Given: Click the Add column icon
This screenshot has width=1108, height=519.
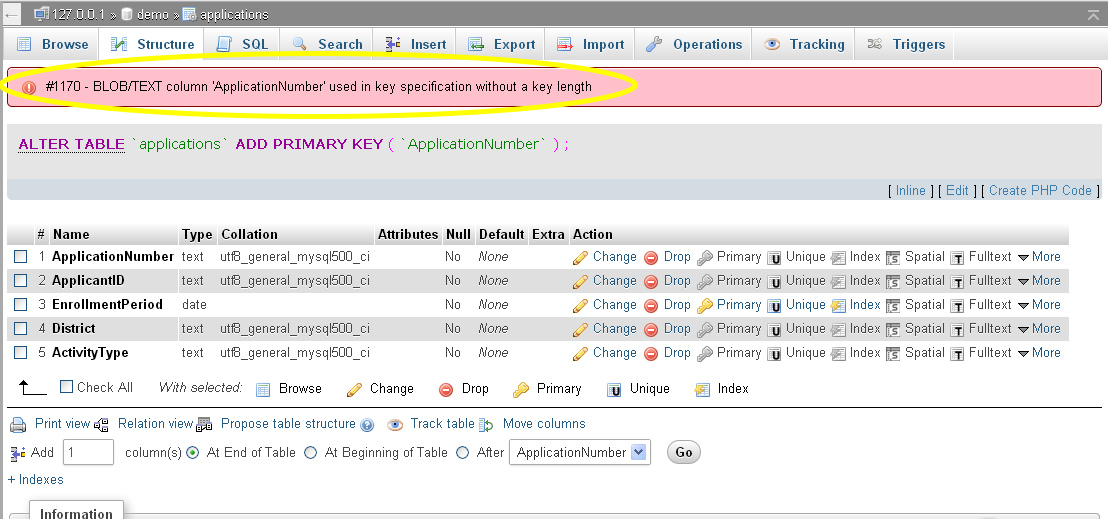Looking at the screenshot, I should (x=18, y=453).
